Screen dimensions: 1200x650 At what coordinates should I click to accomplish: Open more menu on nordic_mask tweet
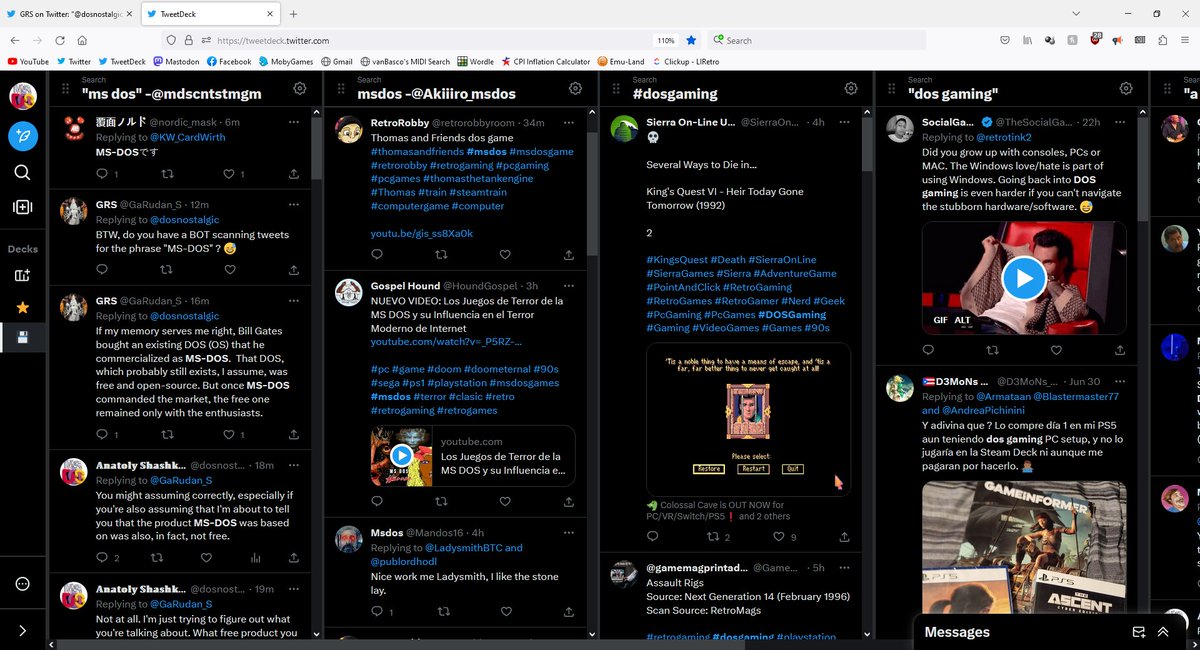[292, 122]
